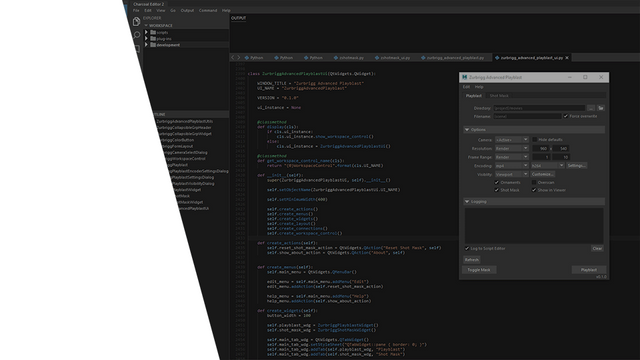Click the logging output text area
This screenshot has height=360, width=640.
tap(534, 226)
